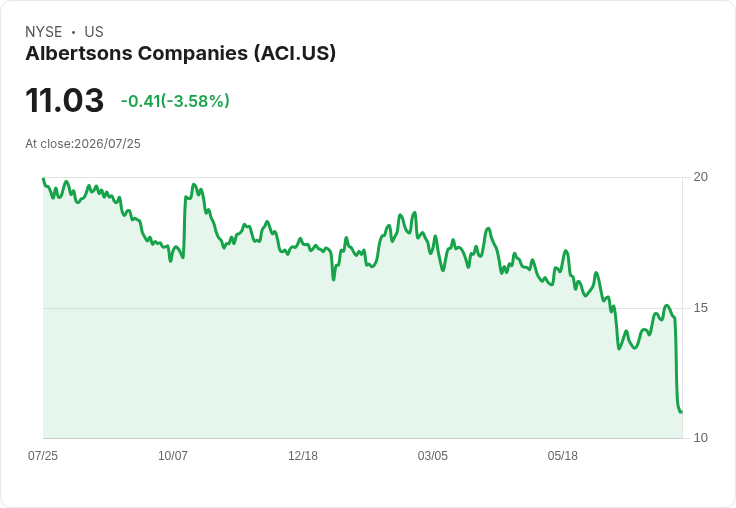
Task: Click the 10 y-axis price label
Action: click(700, 438)
